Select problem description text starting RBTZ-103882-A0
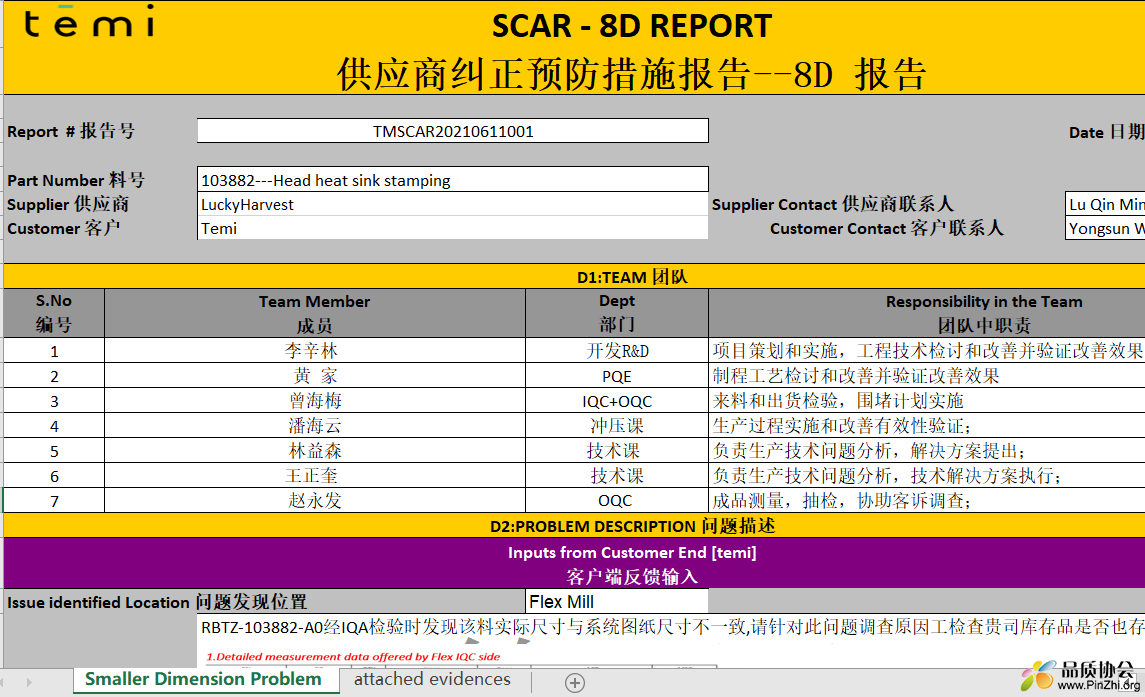The height and width of the screenshot is (697, 1145). [672, 626]
